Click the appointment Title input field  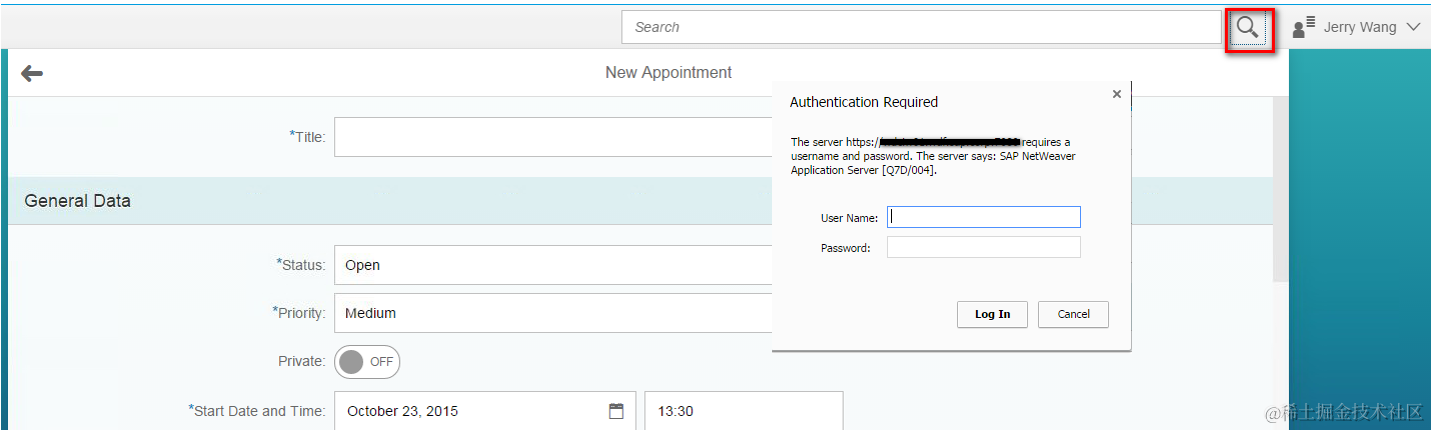click(553, 137)
